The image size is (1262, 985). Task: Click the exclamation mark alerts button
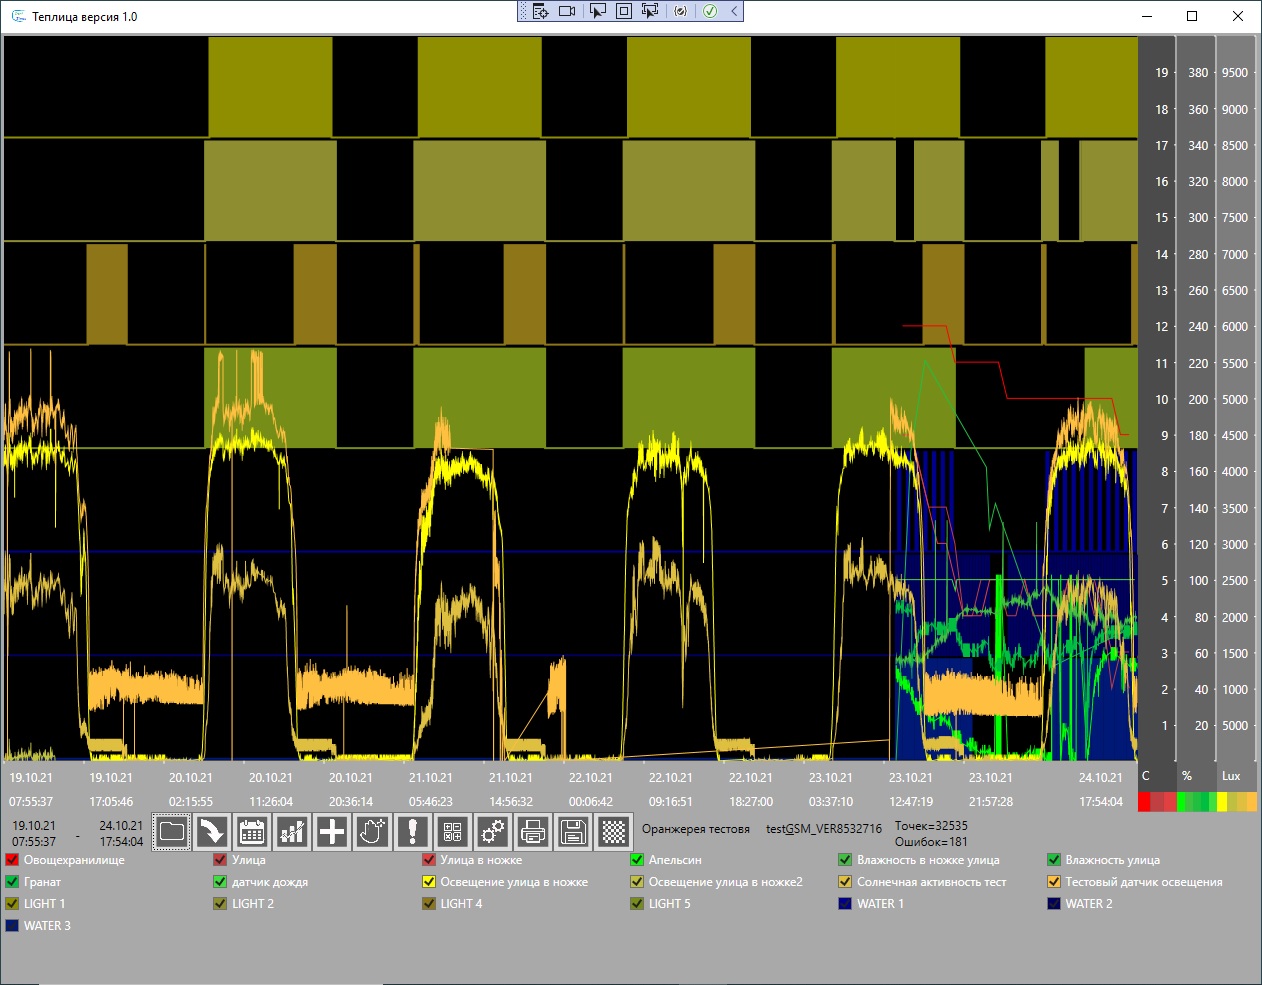point(413,831)
